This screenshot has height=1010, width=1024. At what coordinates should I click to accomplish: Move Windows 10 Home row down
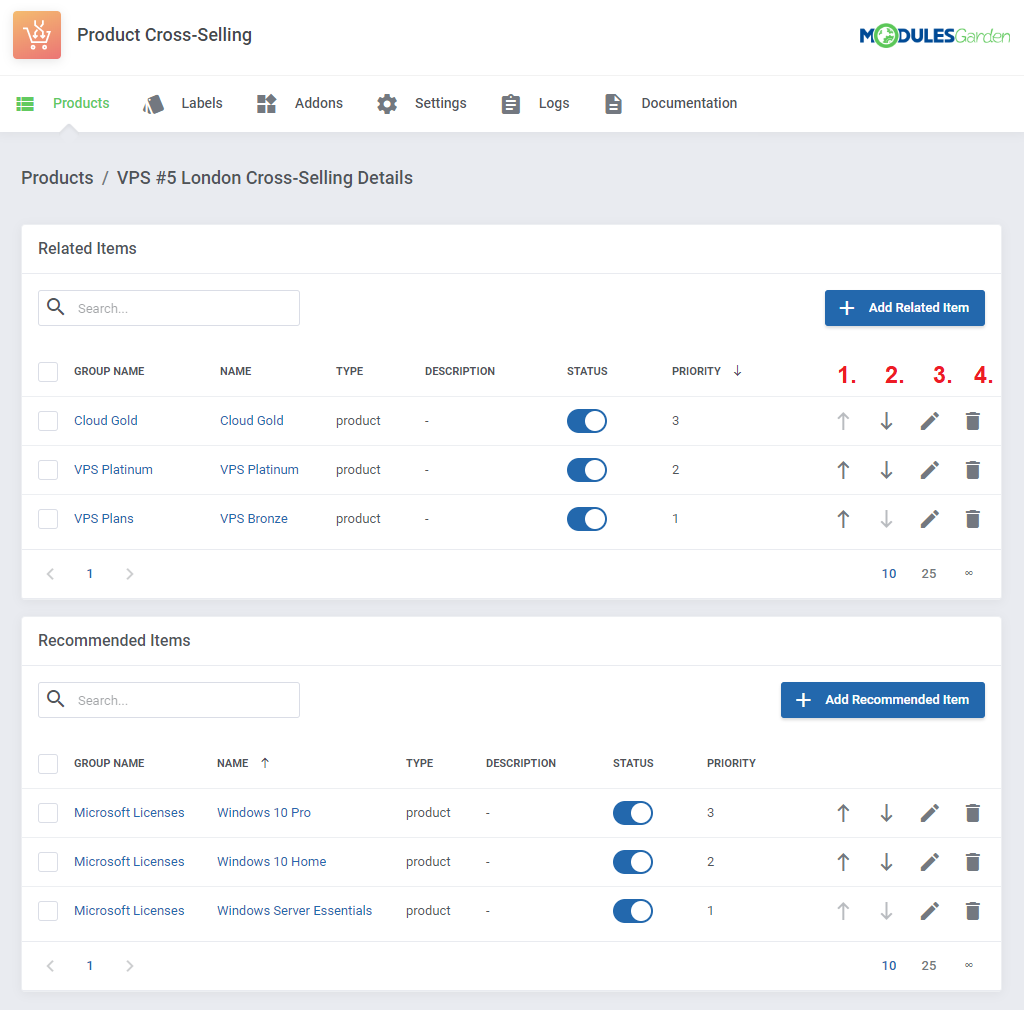(886, 862)
